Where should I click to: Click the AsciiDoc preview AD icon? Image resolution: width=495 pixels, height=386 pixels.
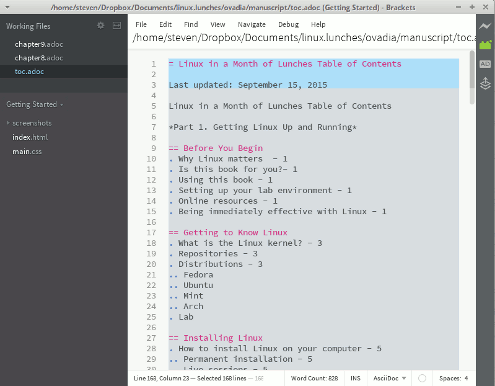click(485, 64)
